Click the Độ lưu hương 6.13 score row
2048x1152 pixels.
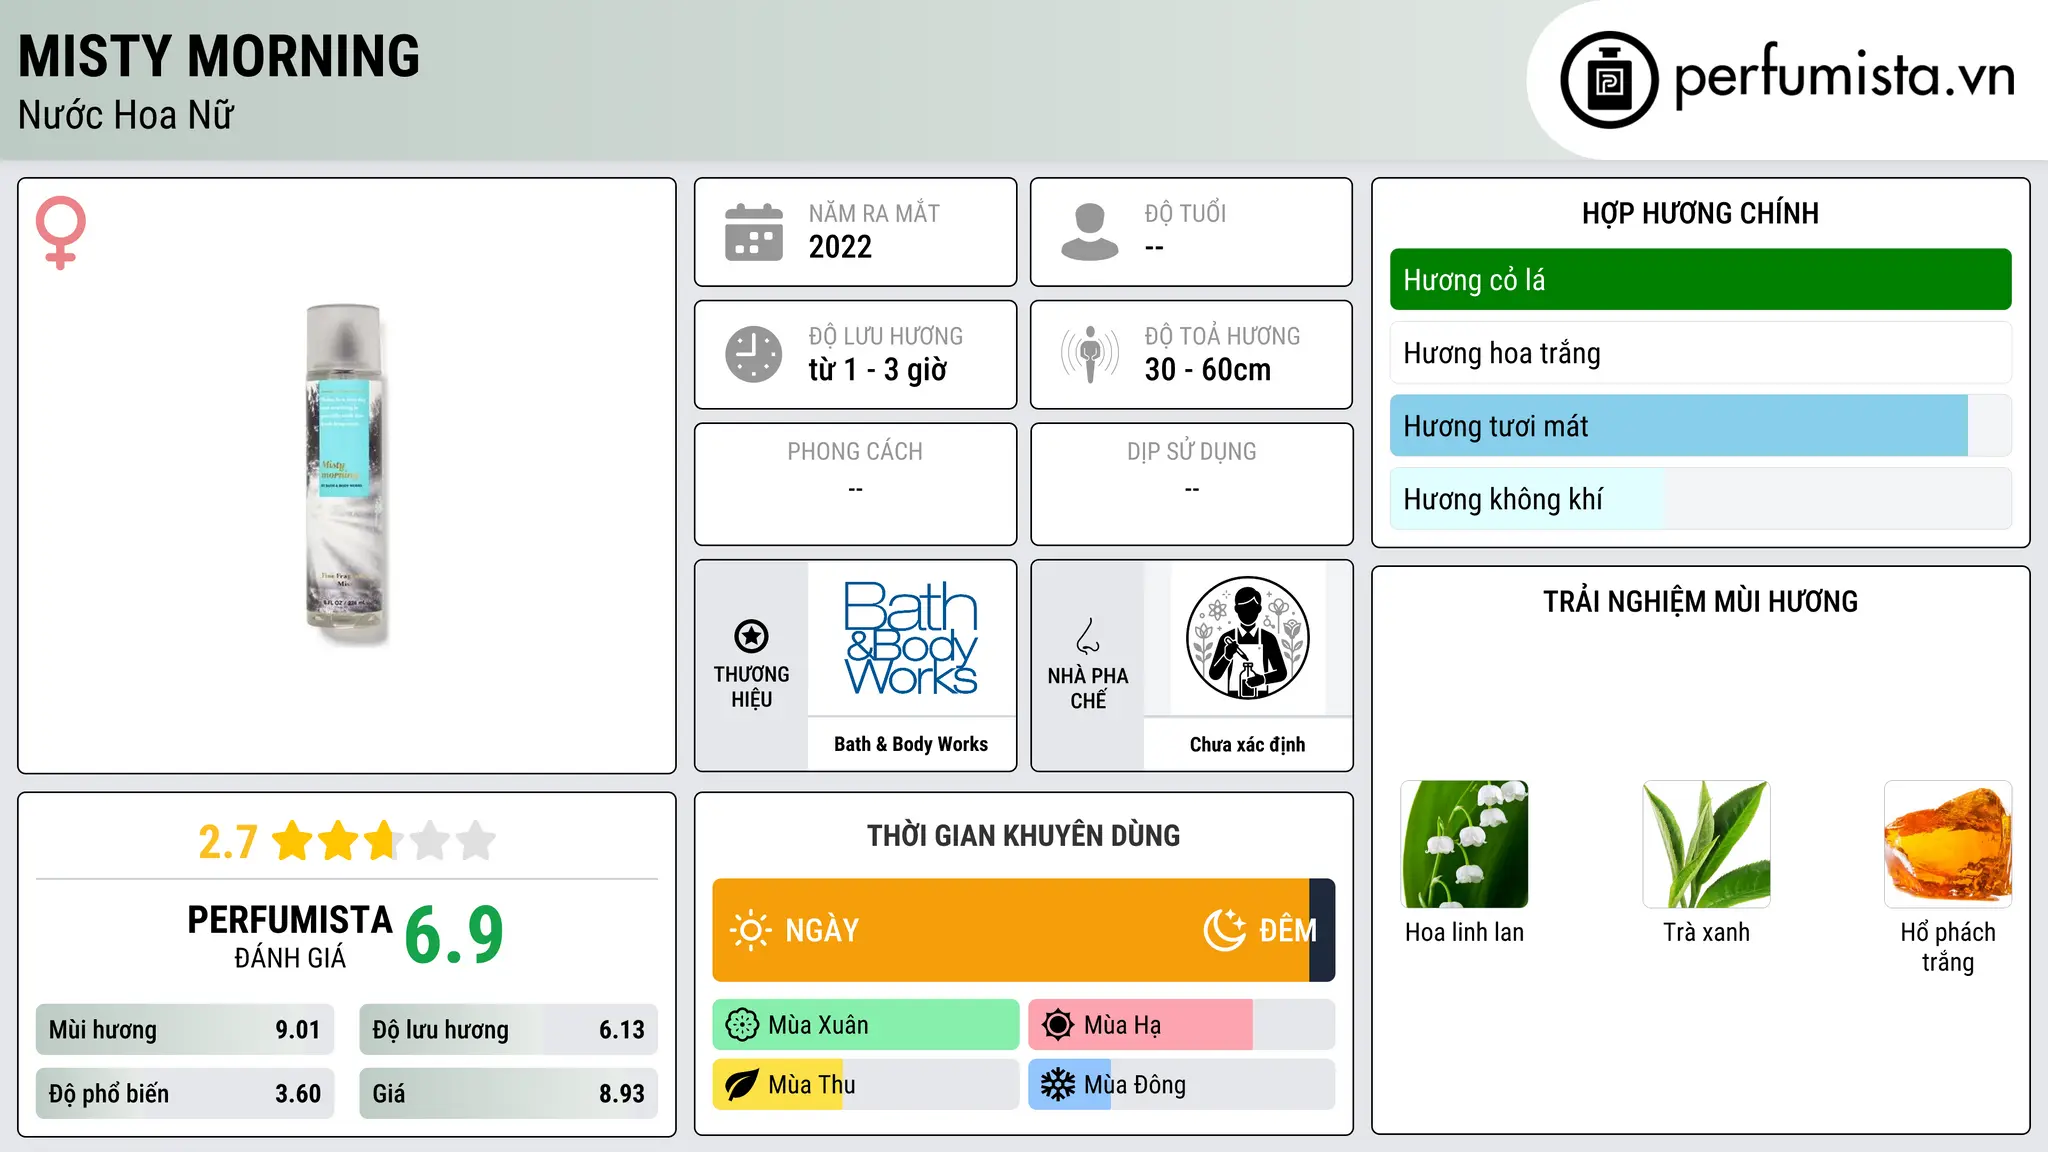click(508, 1030)
